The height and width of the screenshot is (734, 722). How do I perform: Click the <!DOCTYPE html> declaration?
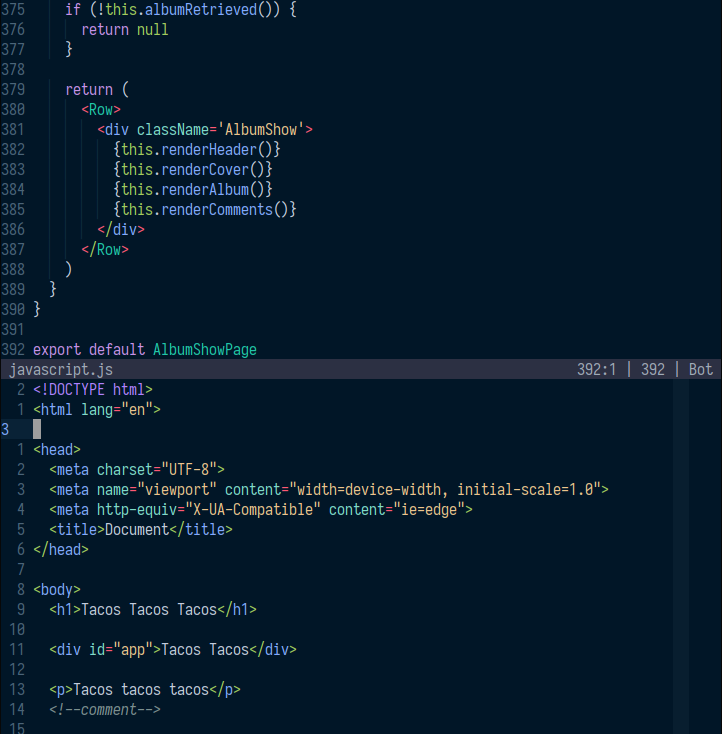tap(93, 390)
